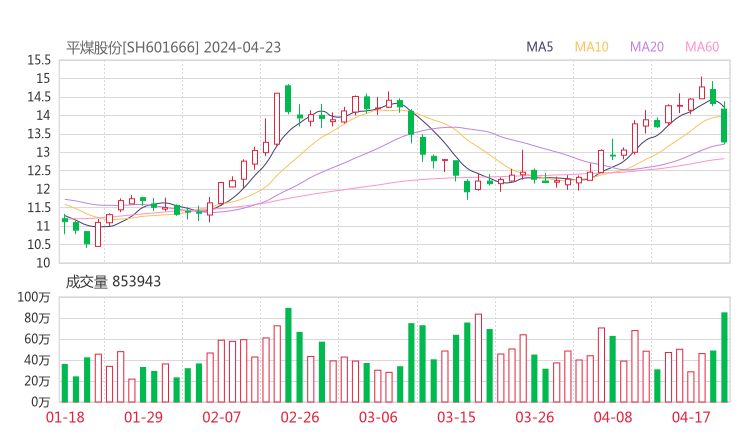The image size is (740, 440).
Task: Click the 03-06 date axis label
Action: pos(378,417)
